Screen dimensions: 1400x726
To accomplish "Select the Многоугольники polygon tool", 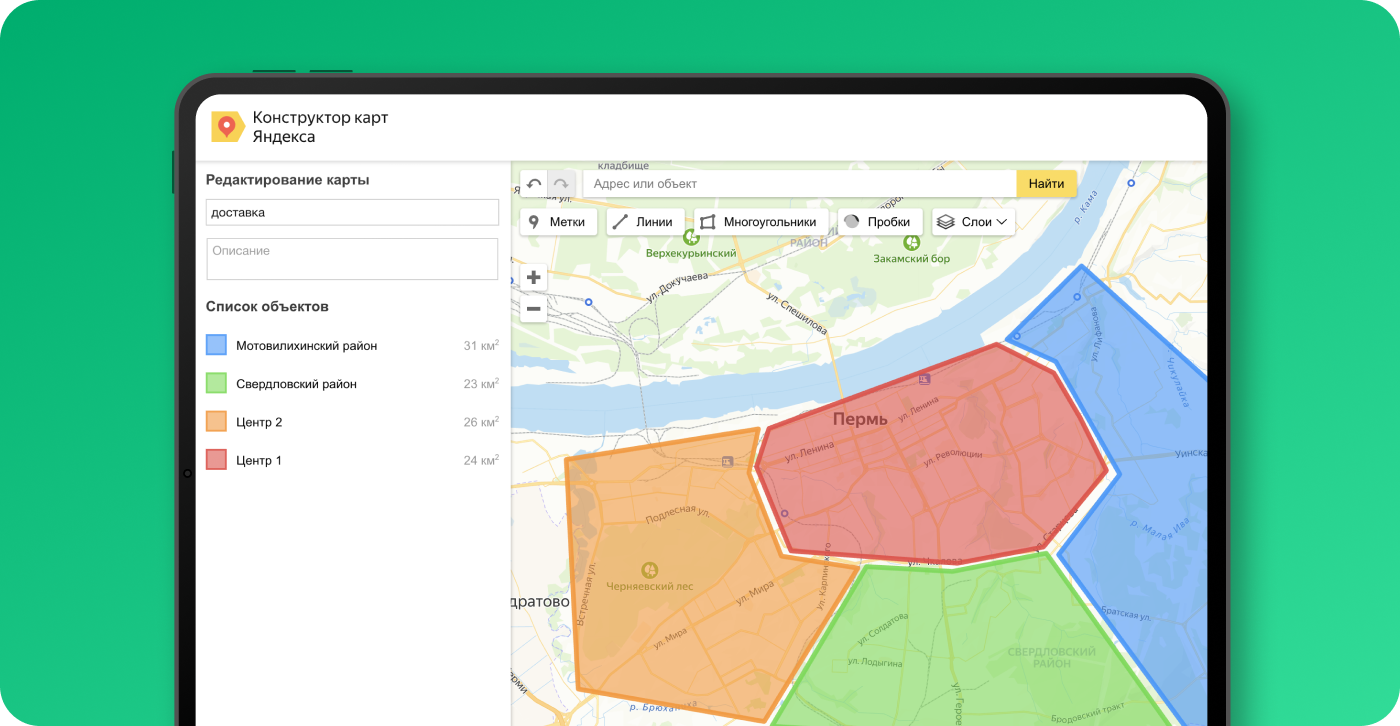I will pos(759,222).
